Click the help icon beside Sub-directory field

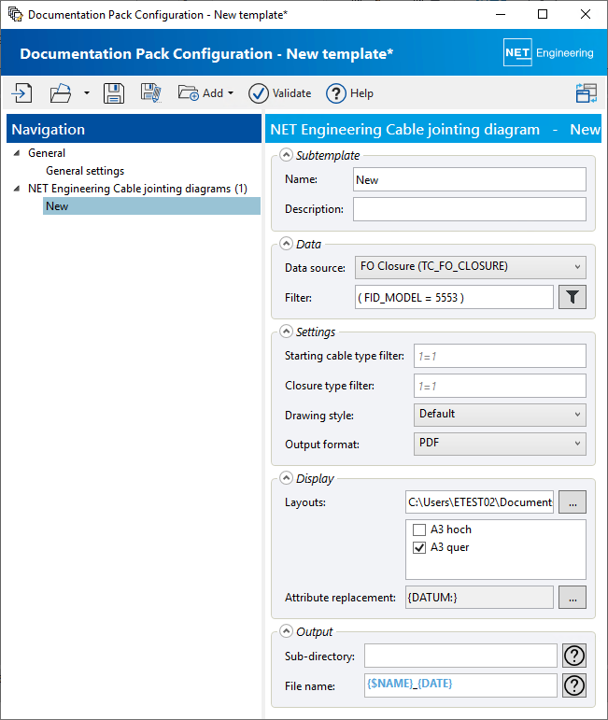575,655
